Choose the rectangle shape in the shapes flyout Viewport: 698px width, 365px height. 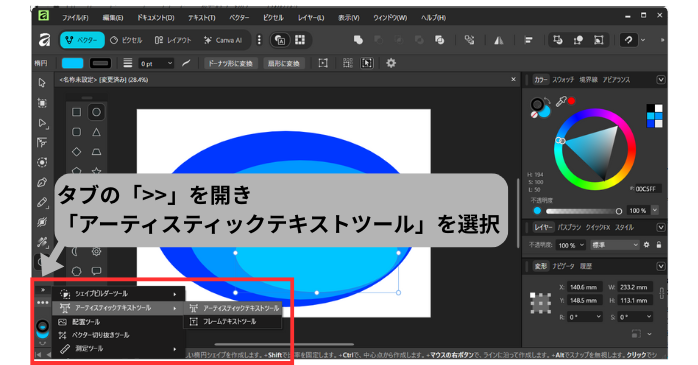77,112
